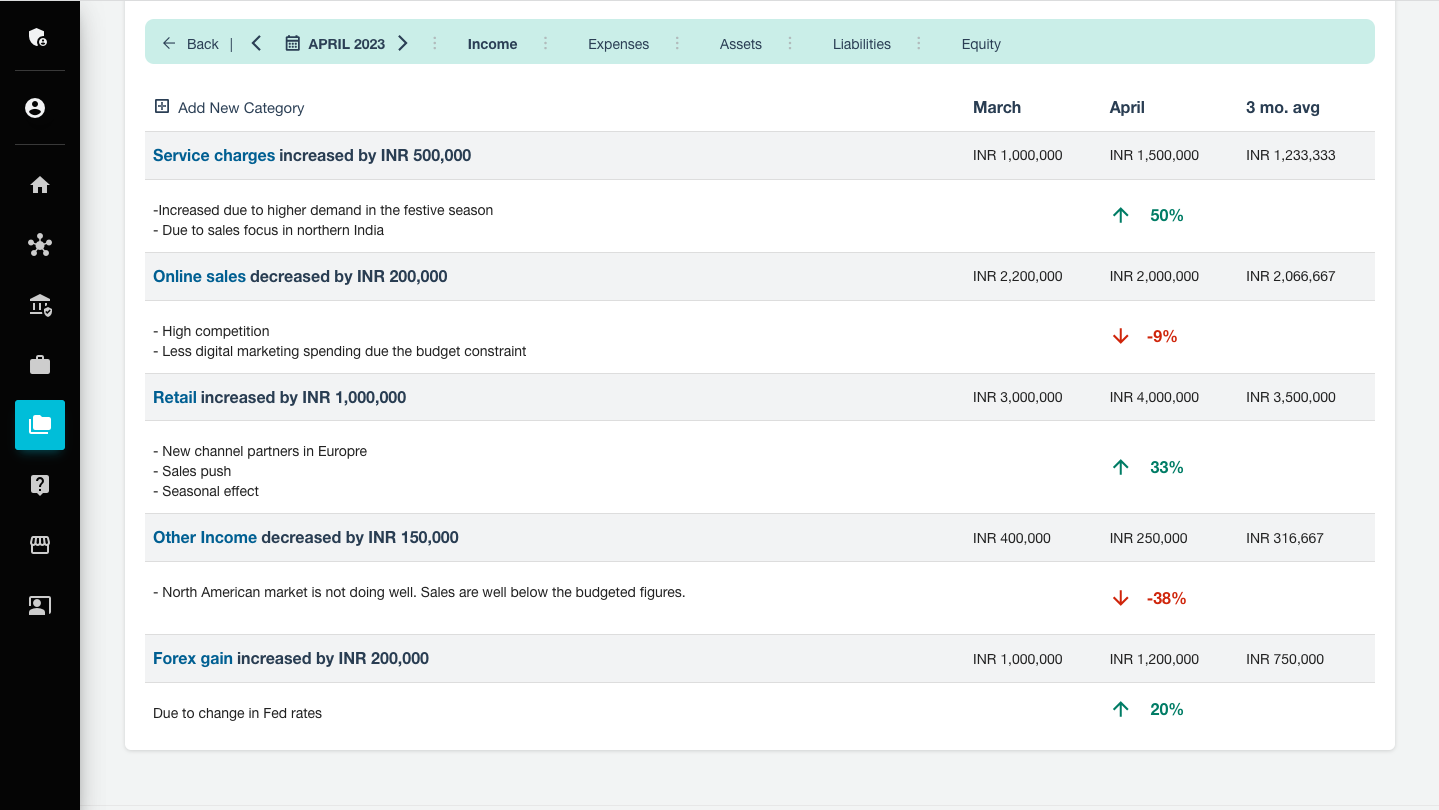Open the Forex gain category link
Viewport: 1439px width, 810px height.
192,658
